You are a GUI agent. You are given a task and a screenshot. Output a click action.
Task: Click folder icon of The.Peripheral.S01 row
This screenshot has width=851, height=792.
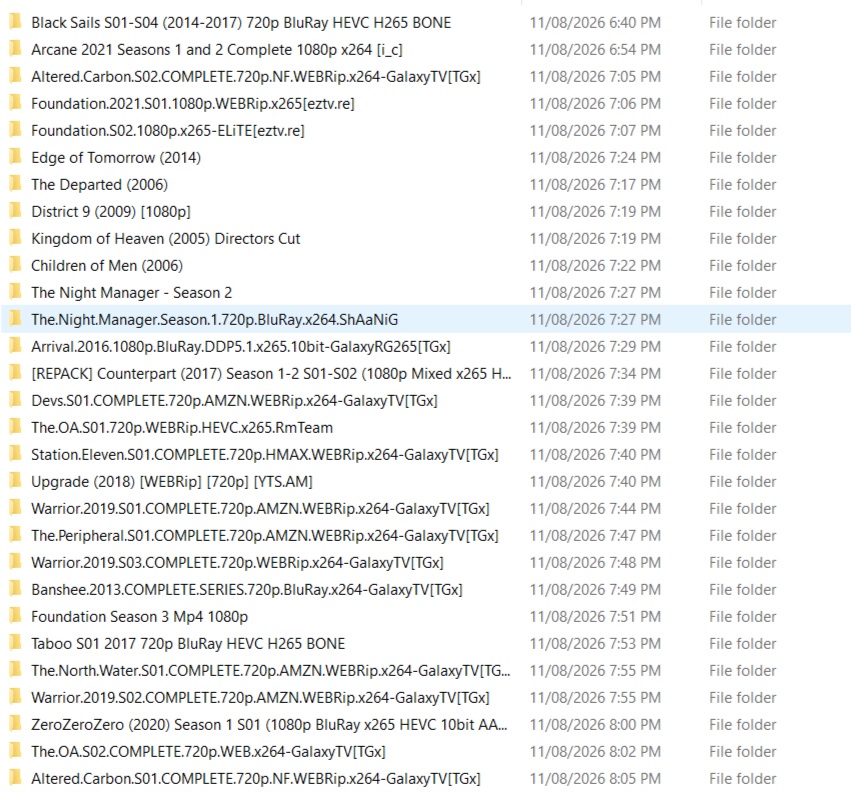15,535
